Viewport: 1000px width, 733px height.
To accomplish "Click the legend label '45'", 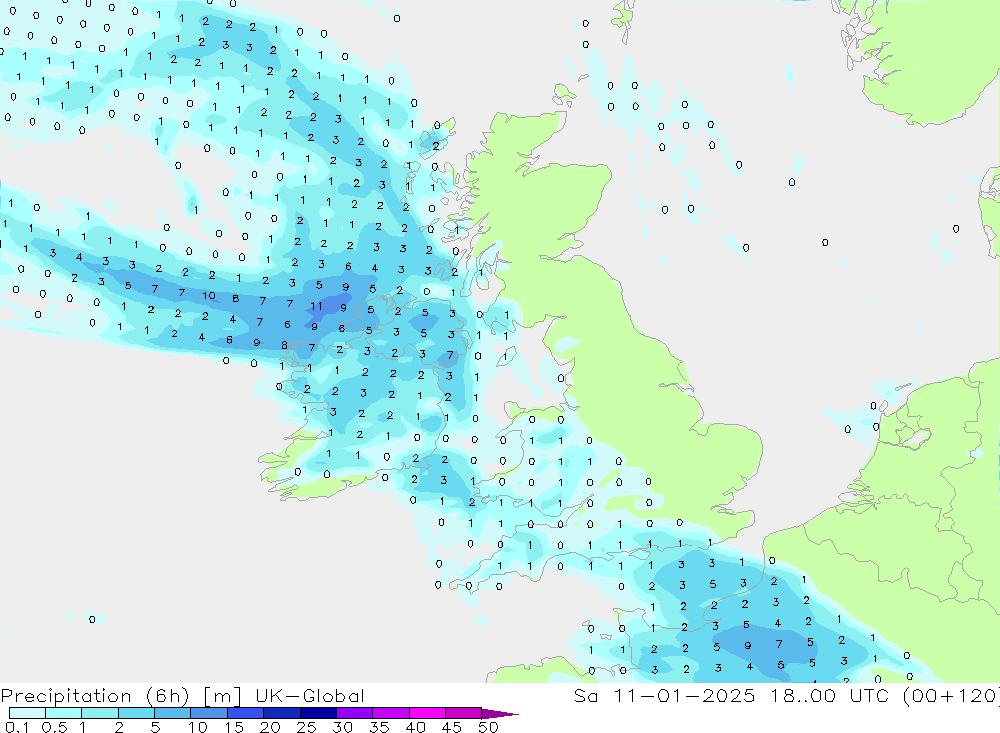I will 452,727.
